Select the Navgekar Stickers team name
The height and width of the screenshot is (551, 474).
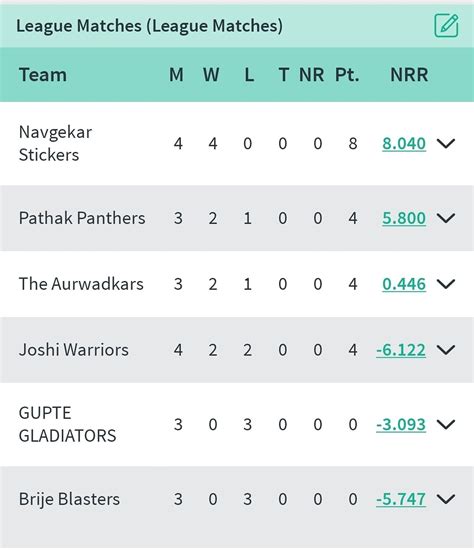click(56, 143)
